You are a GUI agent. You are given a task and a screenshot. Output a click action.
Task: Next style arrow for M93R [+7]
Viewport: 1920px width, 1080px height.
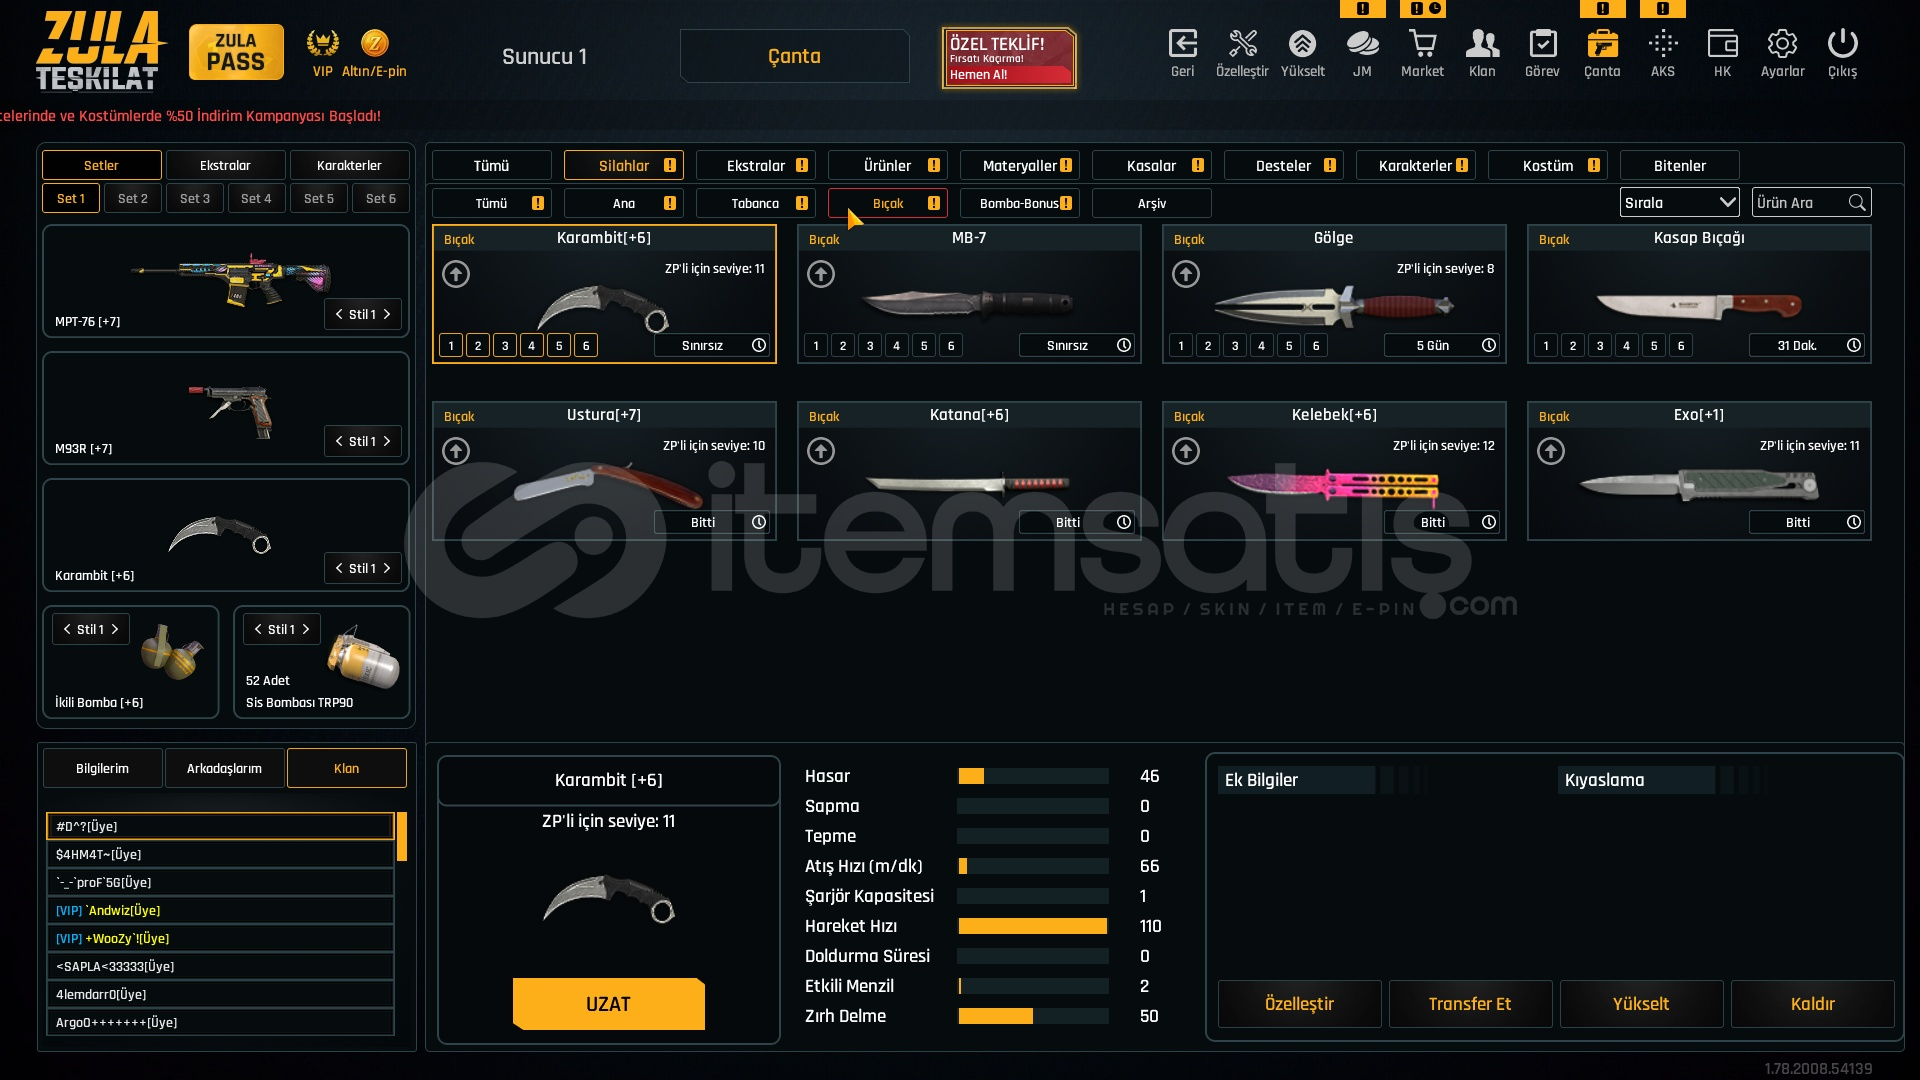(x=387, y=441)
